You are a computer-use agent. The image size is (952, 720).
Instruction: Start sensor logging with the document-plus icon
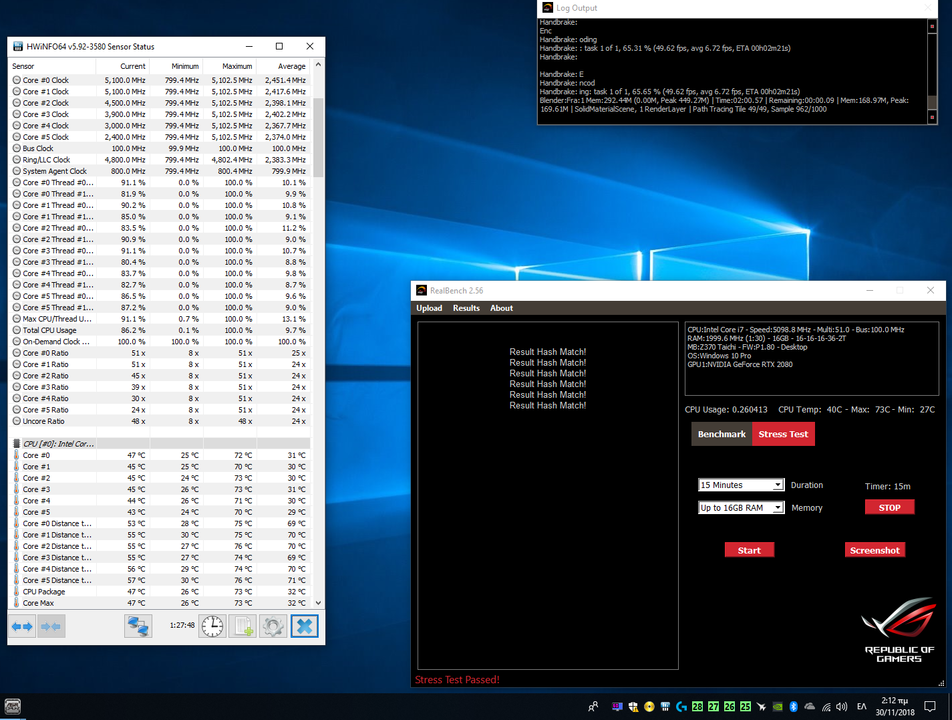pos(243,626)
